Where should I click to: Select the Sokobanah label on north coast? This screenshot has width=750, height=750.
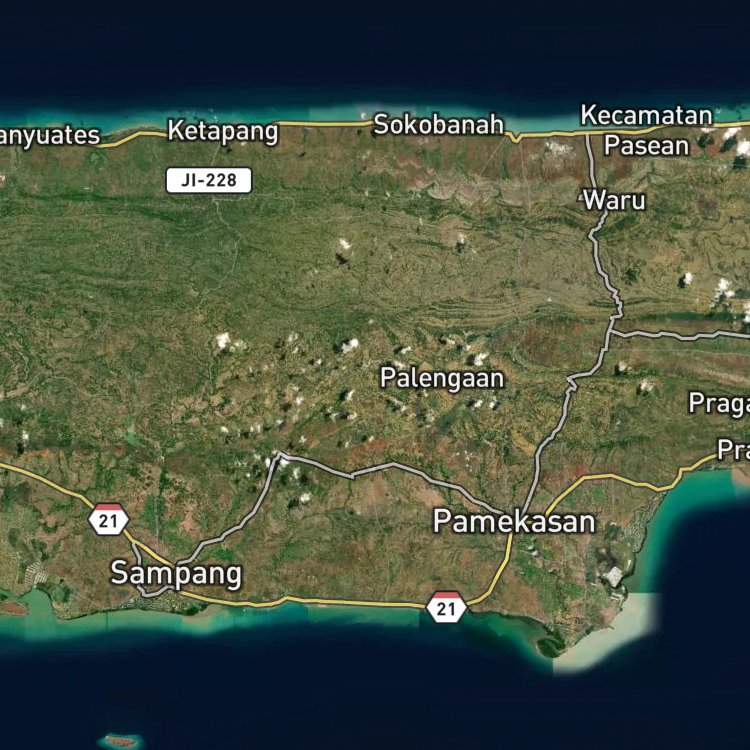pos(439,125)
